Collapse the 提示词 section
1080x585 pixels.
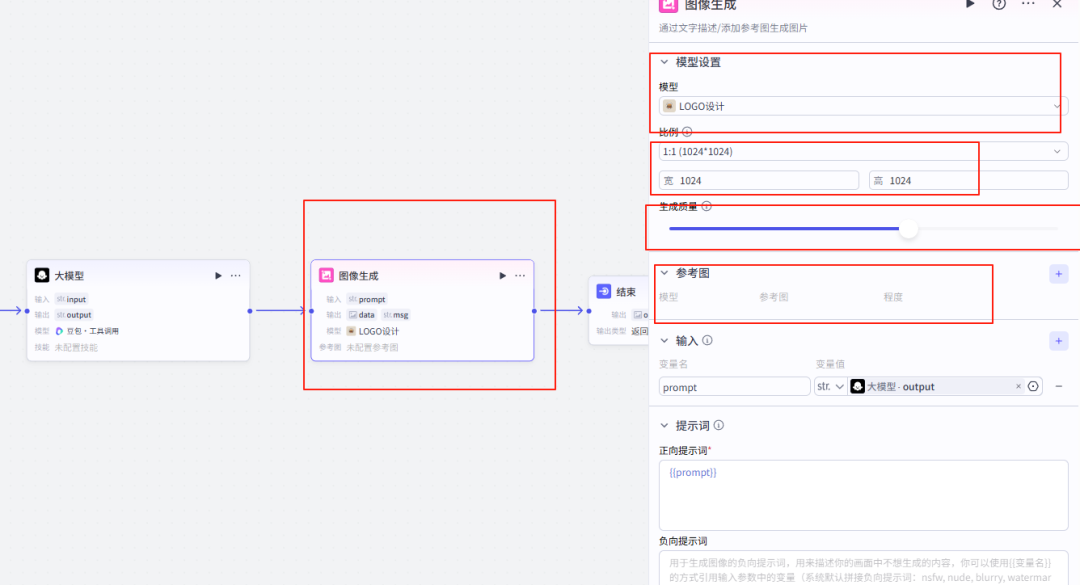coord(665,425)
